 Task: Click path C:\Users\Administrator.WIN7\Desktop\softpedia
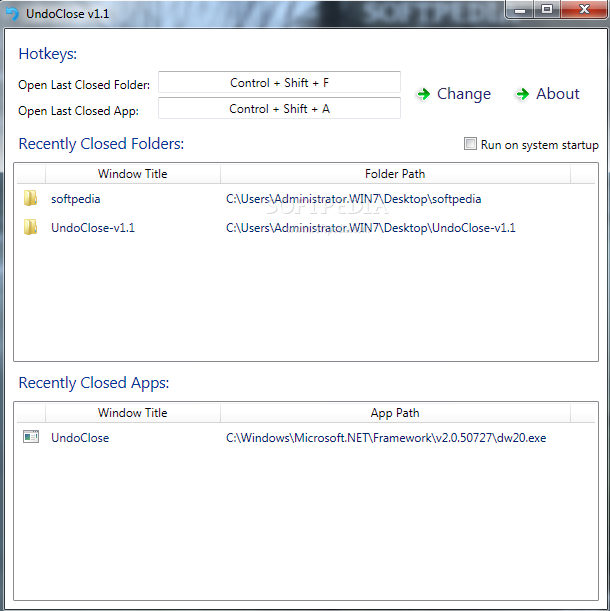coord(353,199)
